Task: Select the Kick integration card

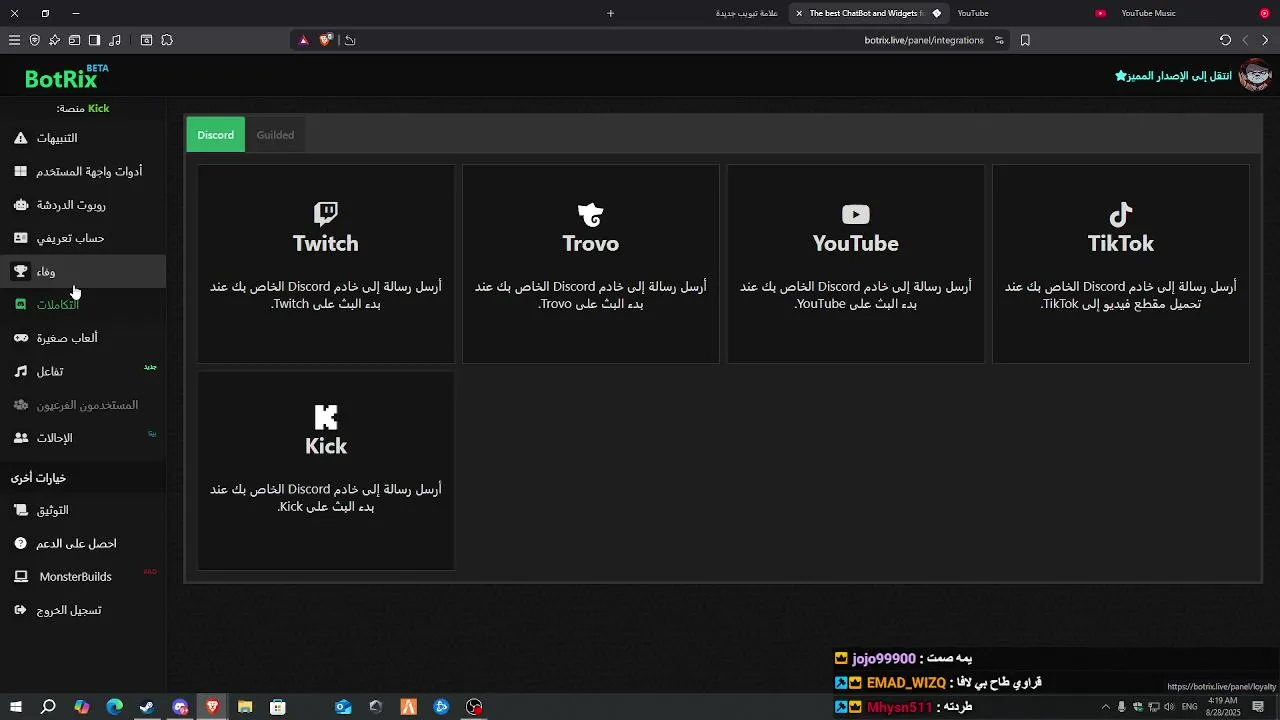Action: tap(326, 471)
